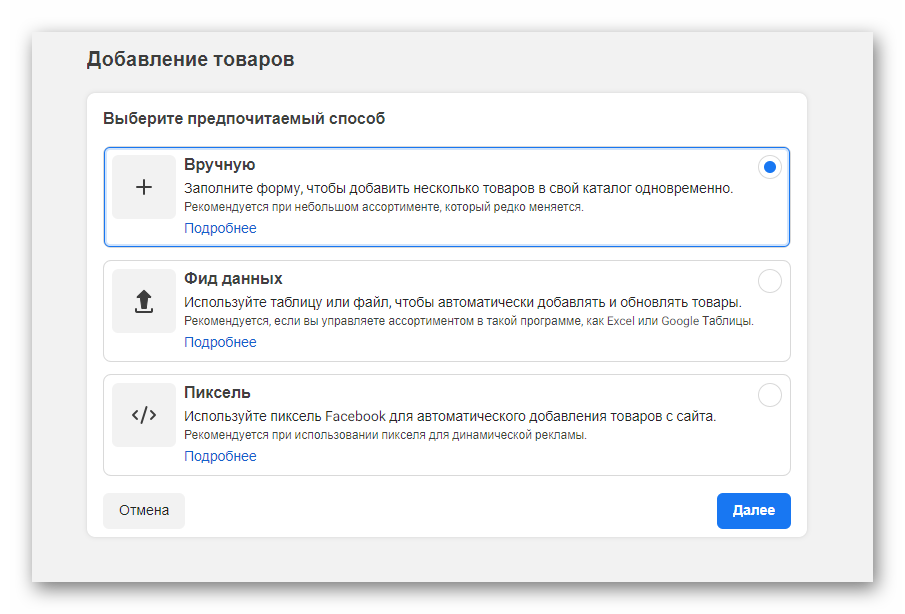The height and width of the screenshot is (614, 905).
Task: Open Подробнее link under Вручную
Action: point(220,228)
